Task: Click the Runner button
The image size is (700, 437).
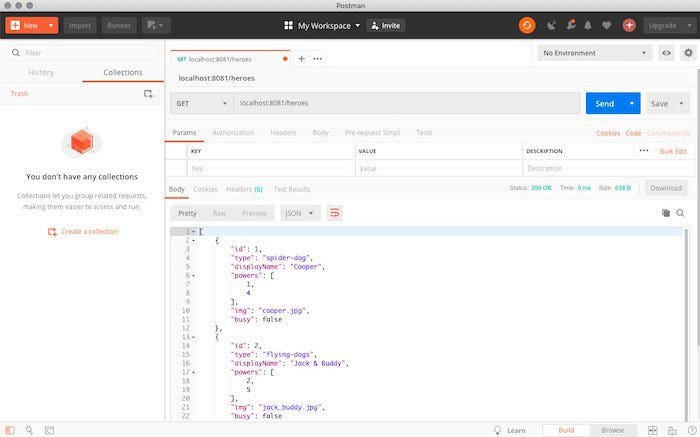Action: [x=119, y=25]
